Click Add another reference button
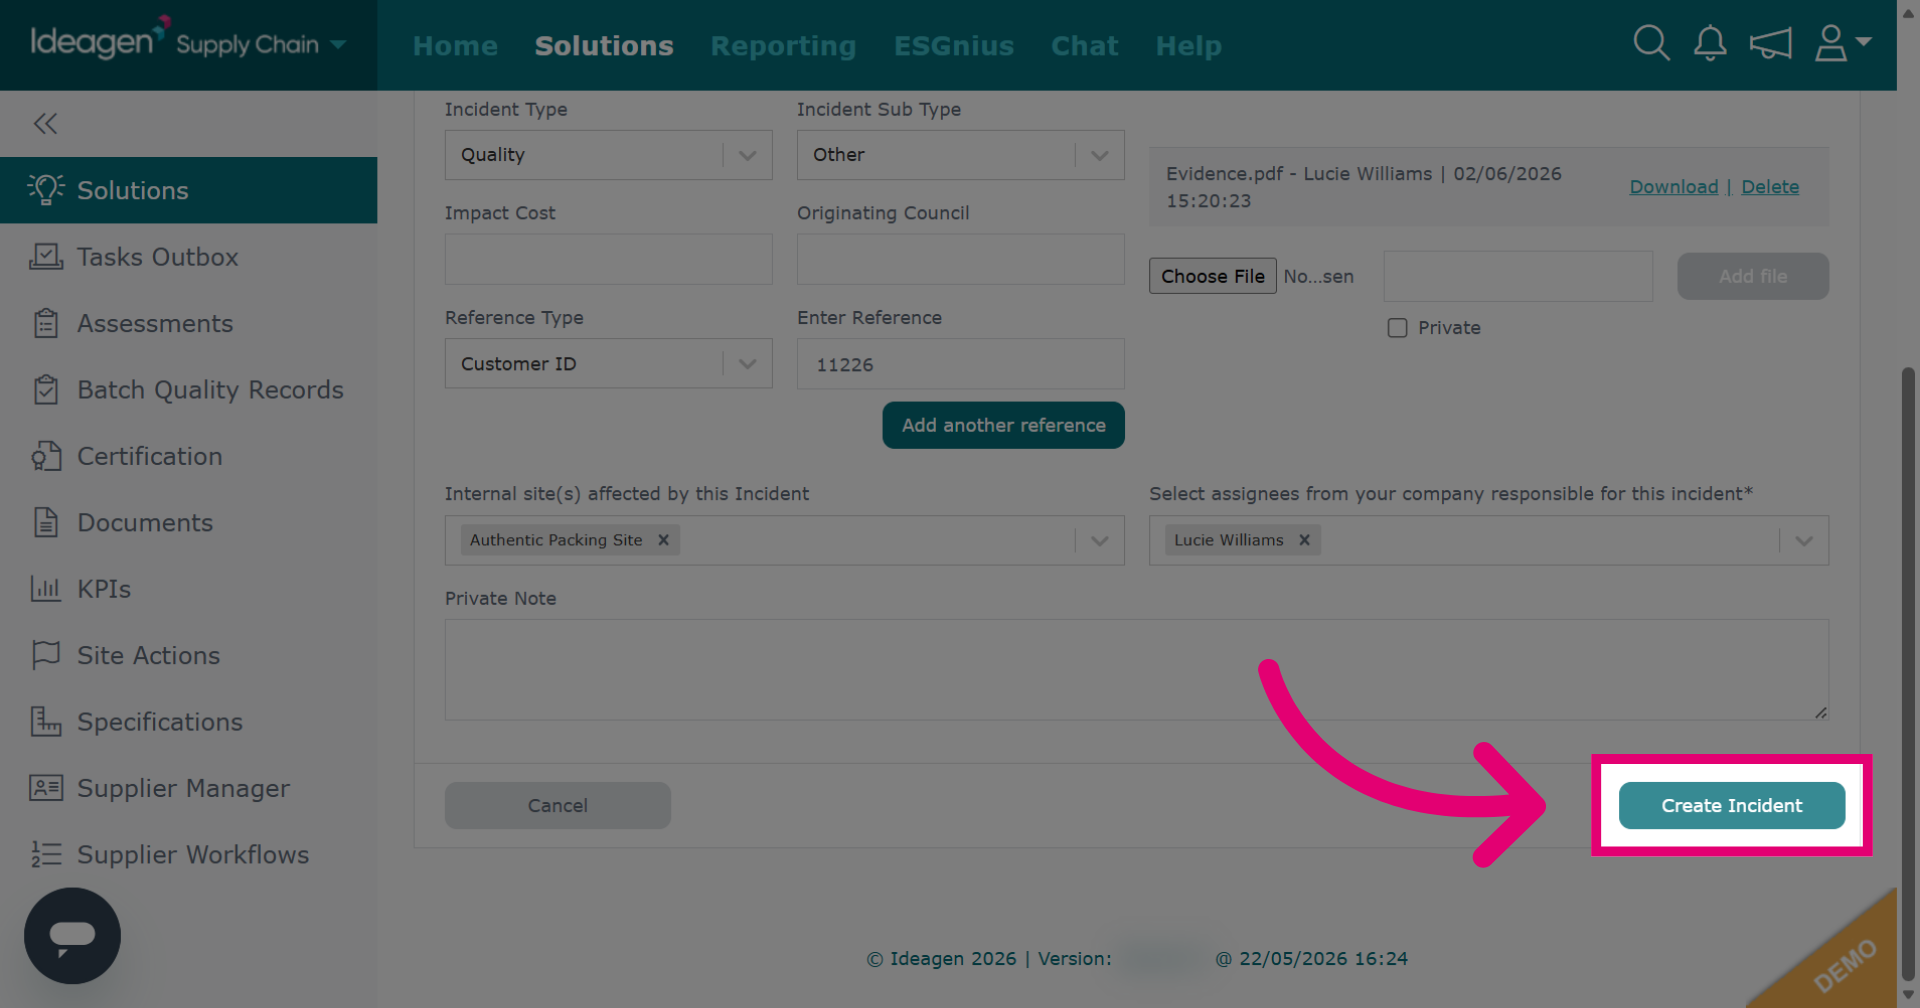This screenshot has height=1008, width=1920. point(1003,425)
